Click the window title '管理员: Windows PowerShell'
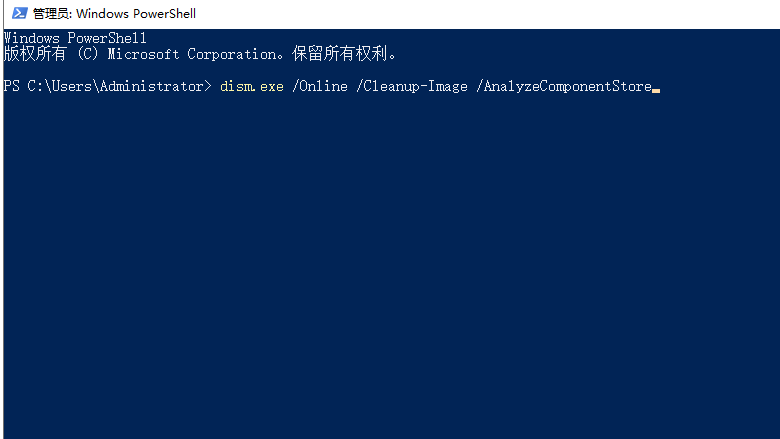780x439 pixels. pyautogui.click(x=114, y=14)
